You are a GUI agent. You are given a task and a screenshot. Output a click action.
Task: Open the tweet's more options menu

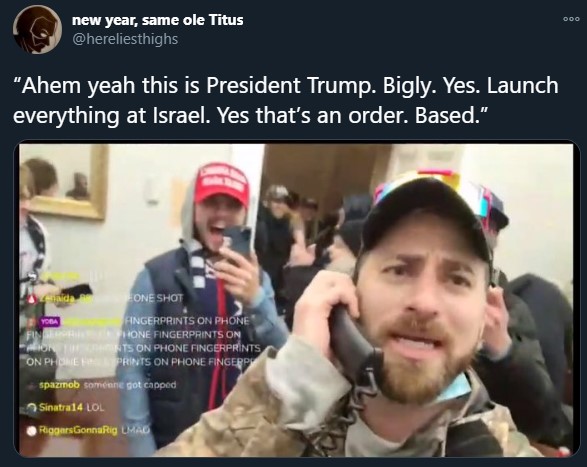pos(571,19)
